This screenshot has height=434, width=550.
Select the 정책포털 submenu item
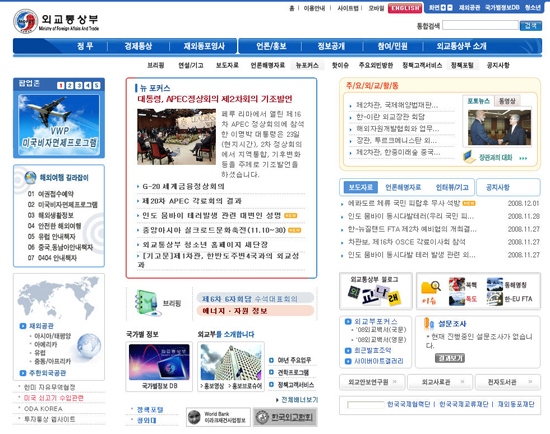tap(462, 65)
